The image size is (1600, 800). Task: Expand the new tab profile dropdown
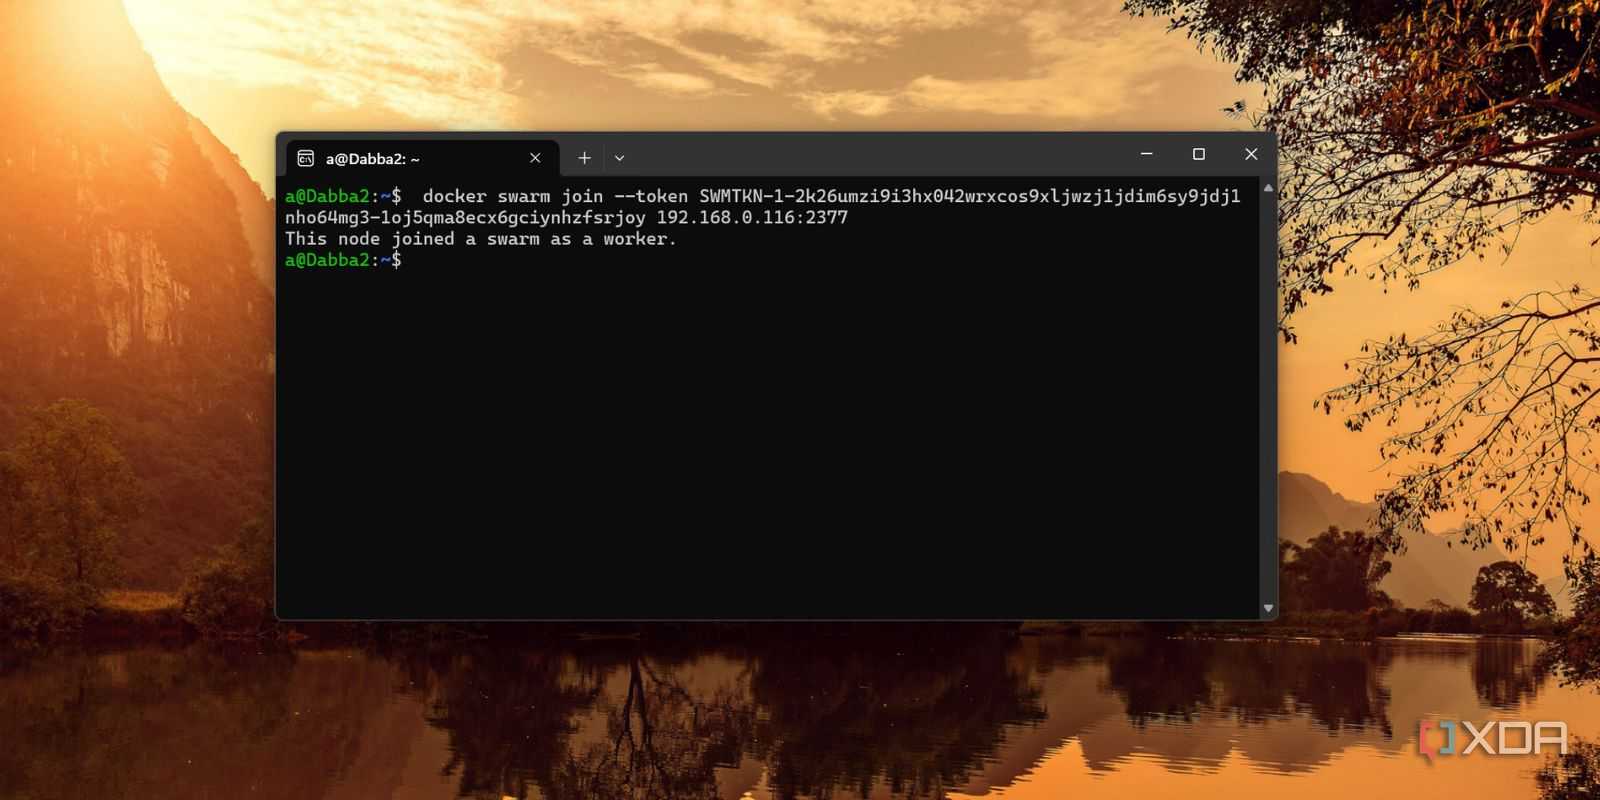(x=619, y=158)
